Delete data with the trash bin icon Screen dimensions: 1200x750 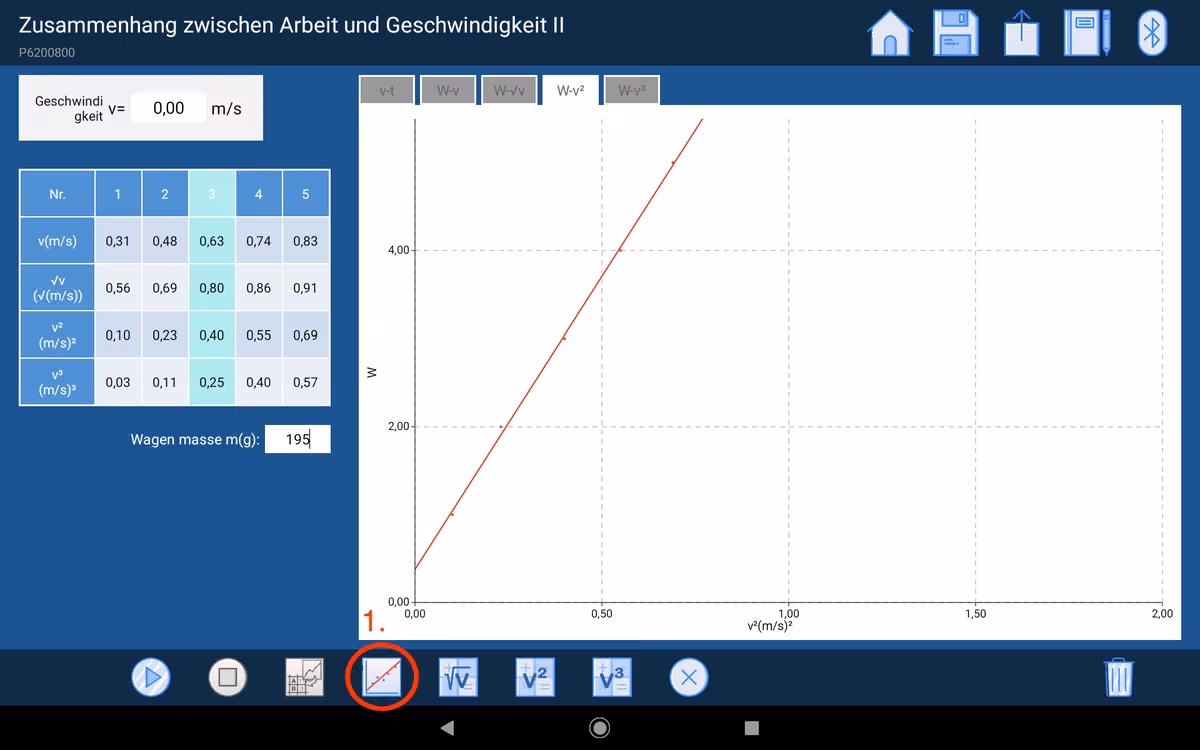click(x=1119, y=678)
